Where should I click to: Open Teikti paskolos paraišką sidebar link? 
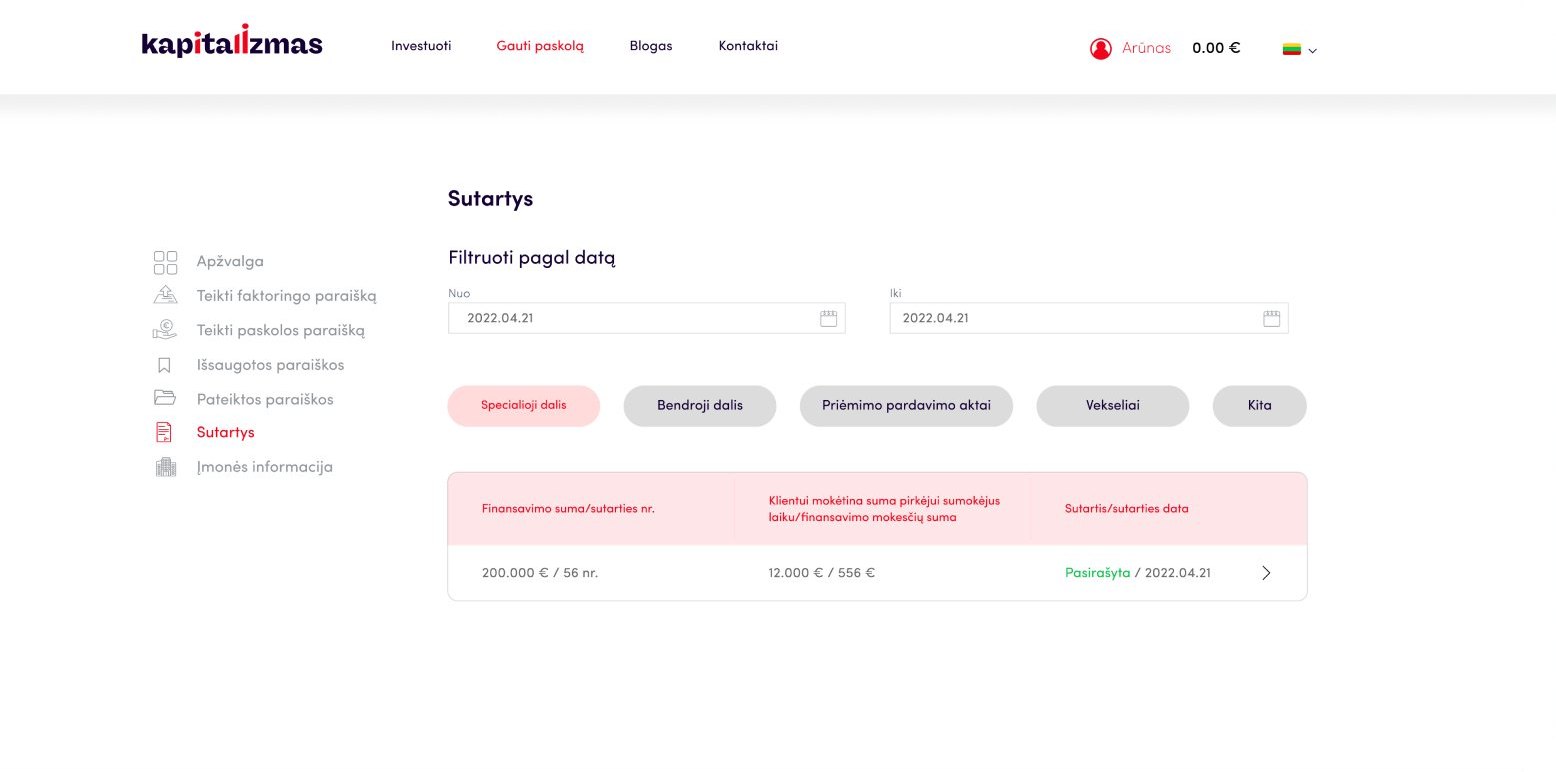pos(281,330)
